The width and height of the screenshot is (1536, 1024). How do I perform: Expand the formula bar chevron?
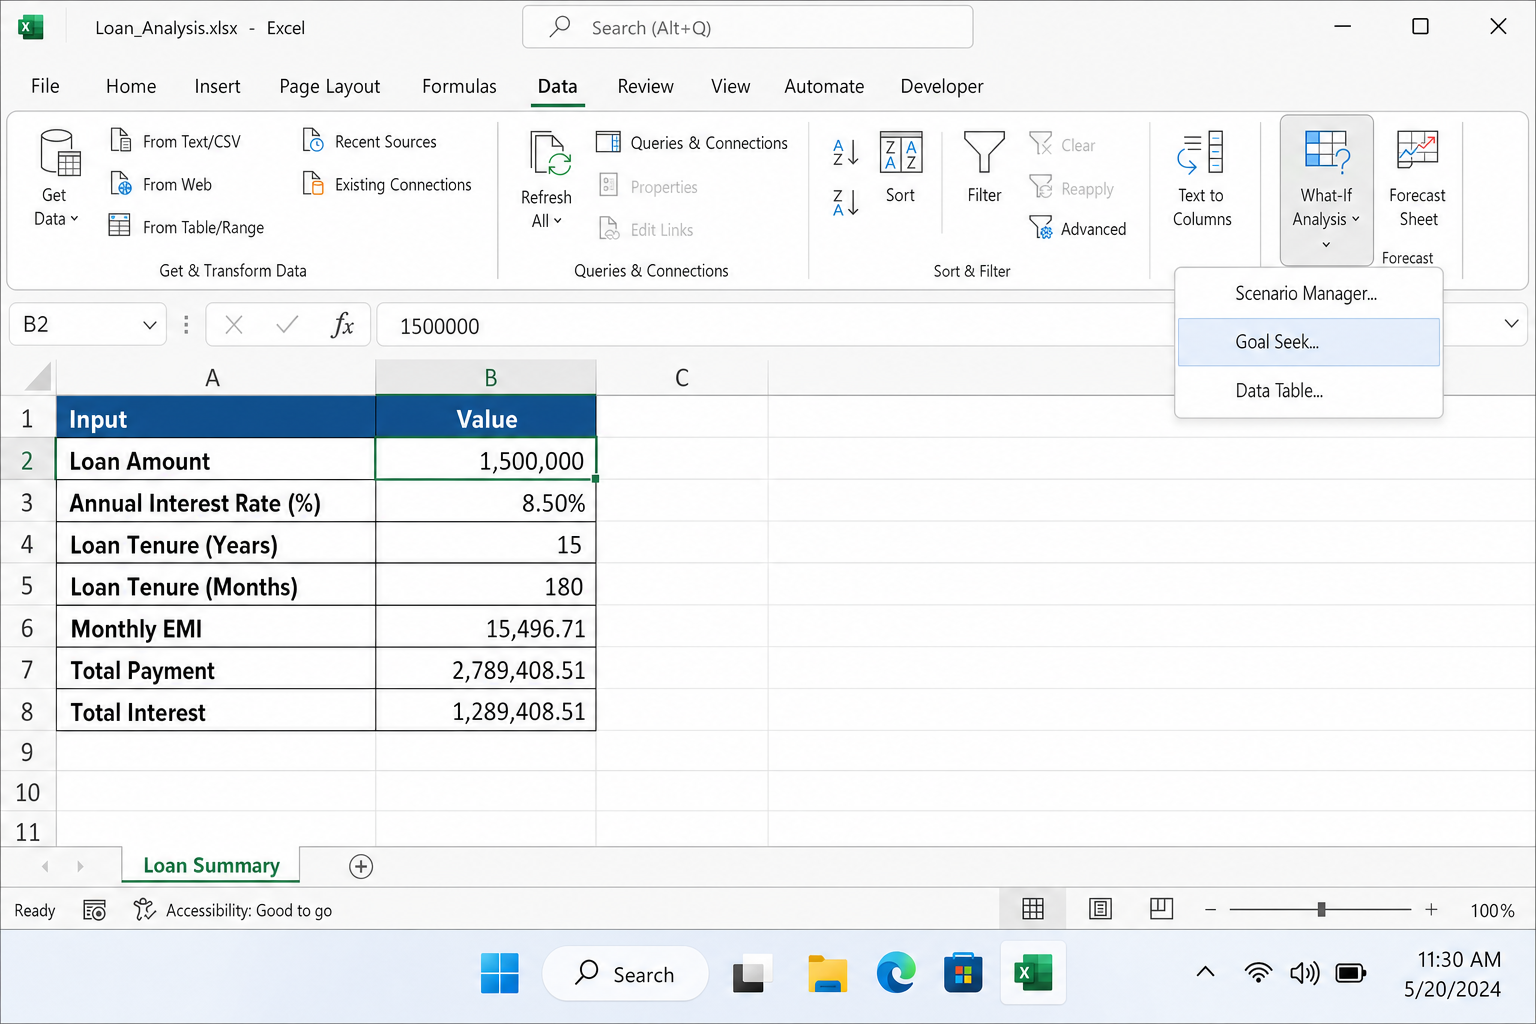pyautogui.click(x=1511, y=323)
